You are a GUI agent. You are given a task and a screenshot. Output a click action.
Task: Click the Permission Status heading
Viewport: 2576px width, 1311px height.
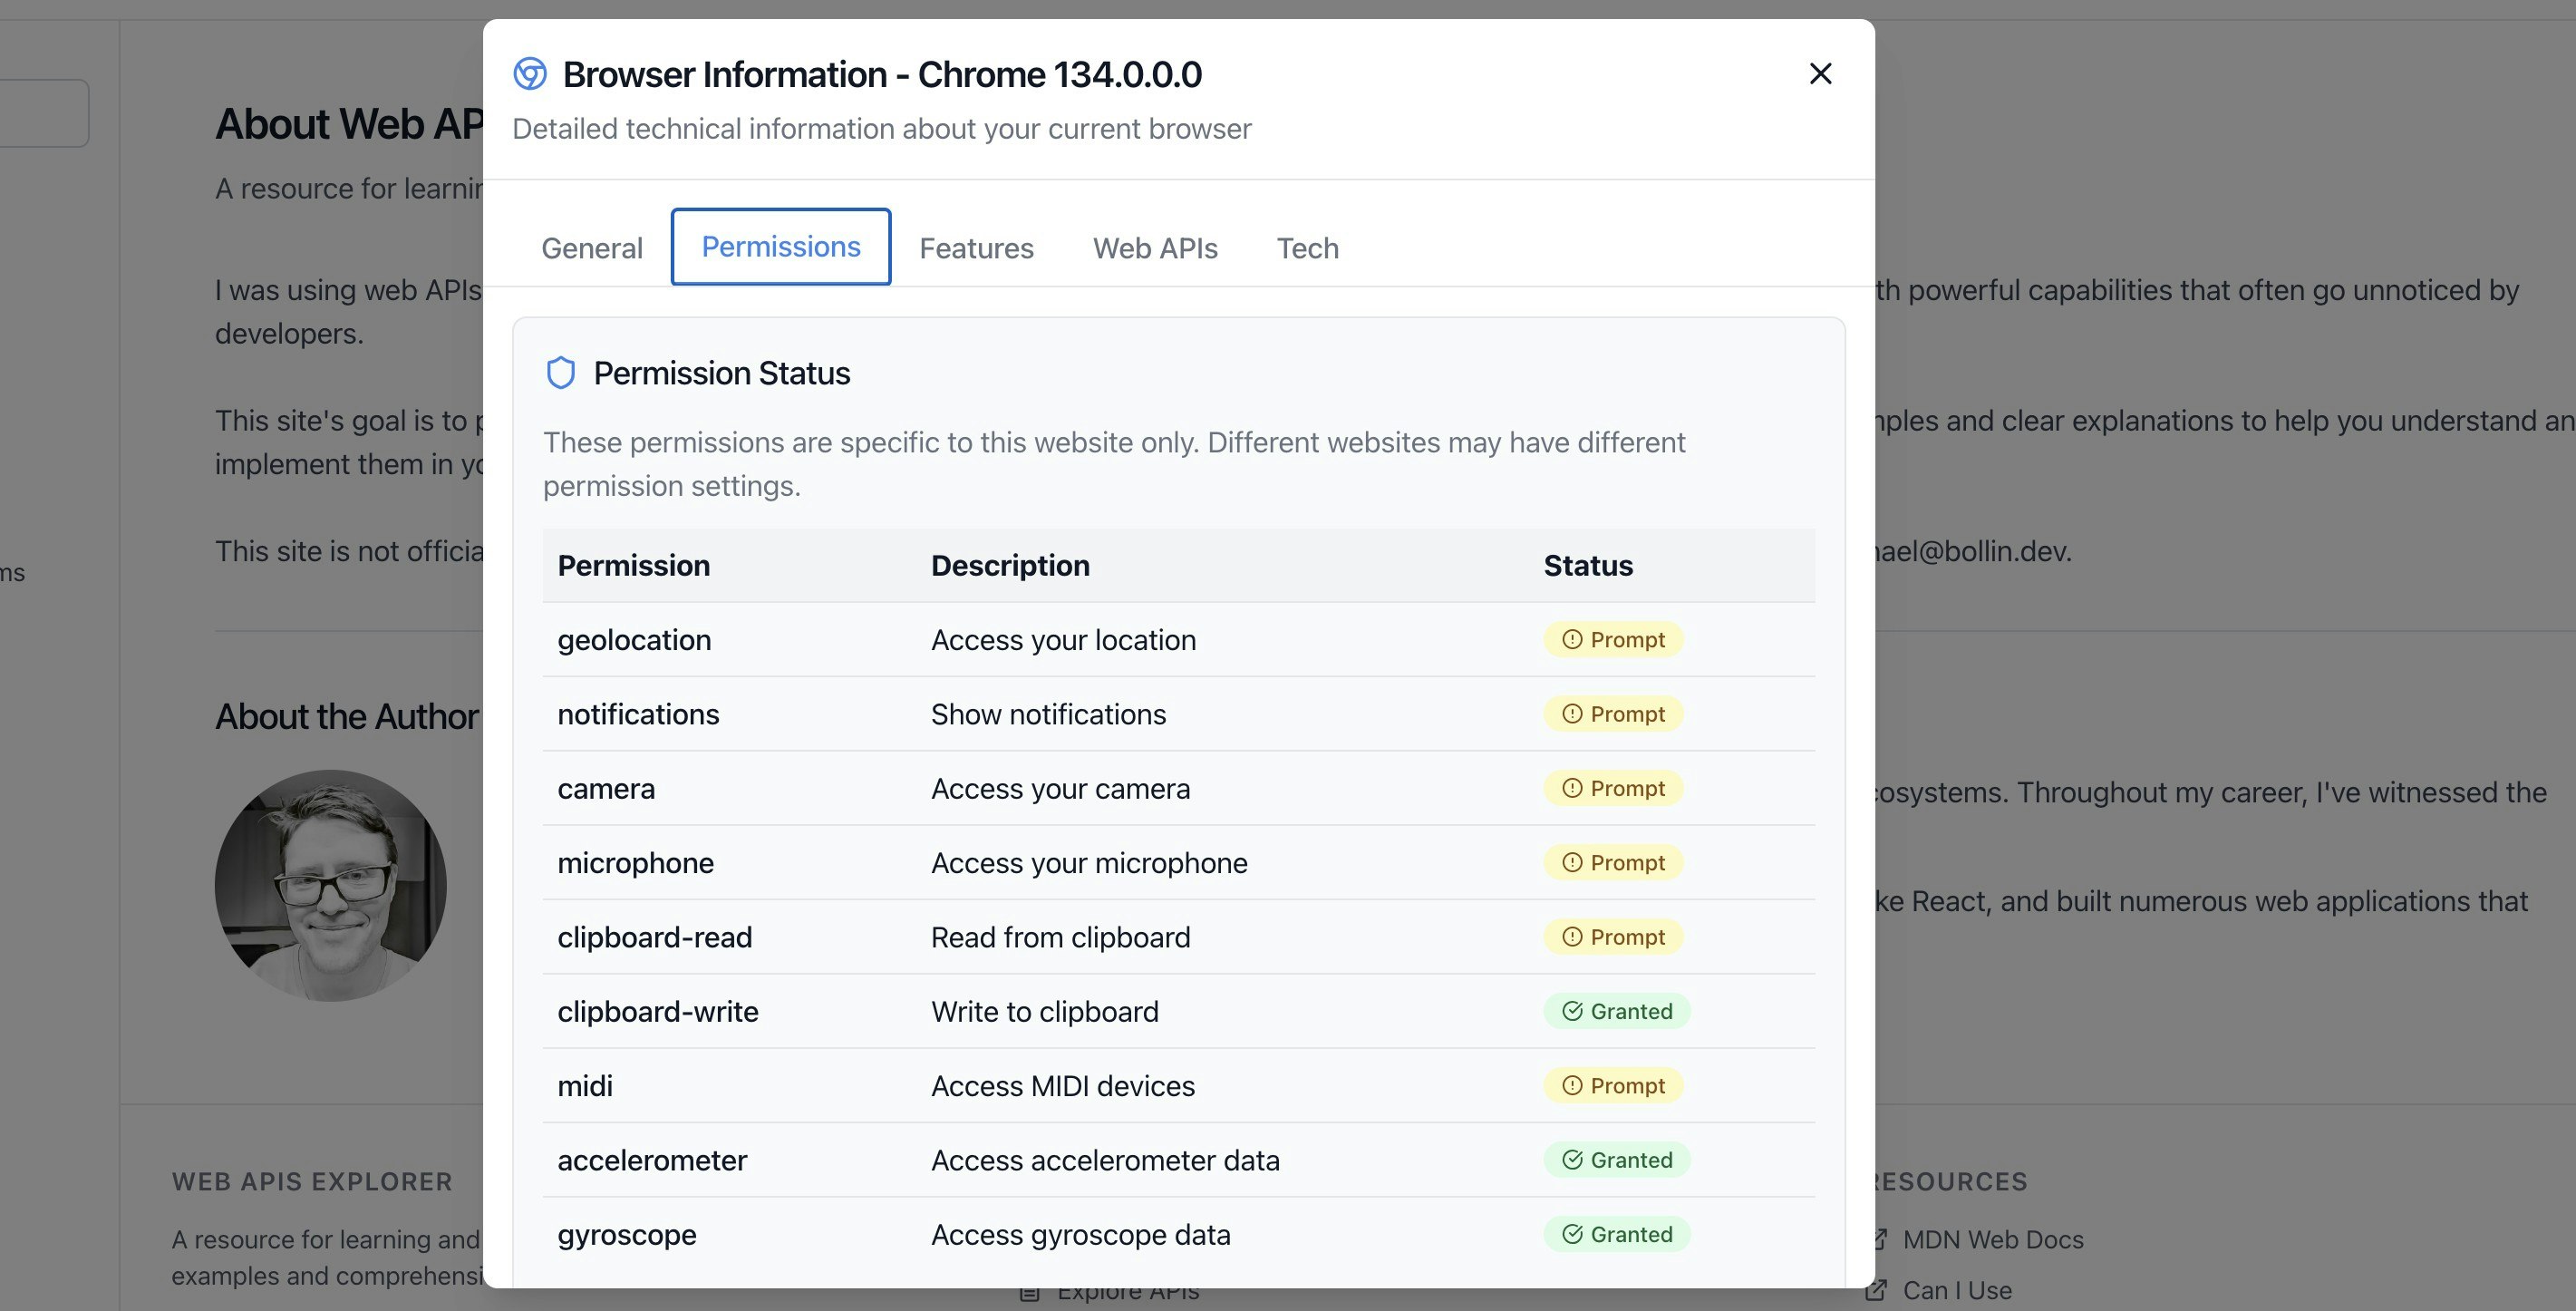coord(721,373)
